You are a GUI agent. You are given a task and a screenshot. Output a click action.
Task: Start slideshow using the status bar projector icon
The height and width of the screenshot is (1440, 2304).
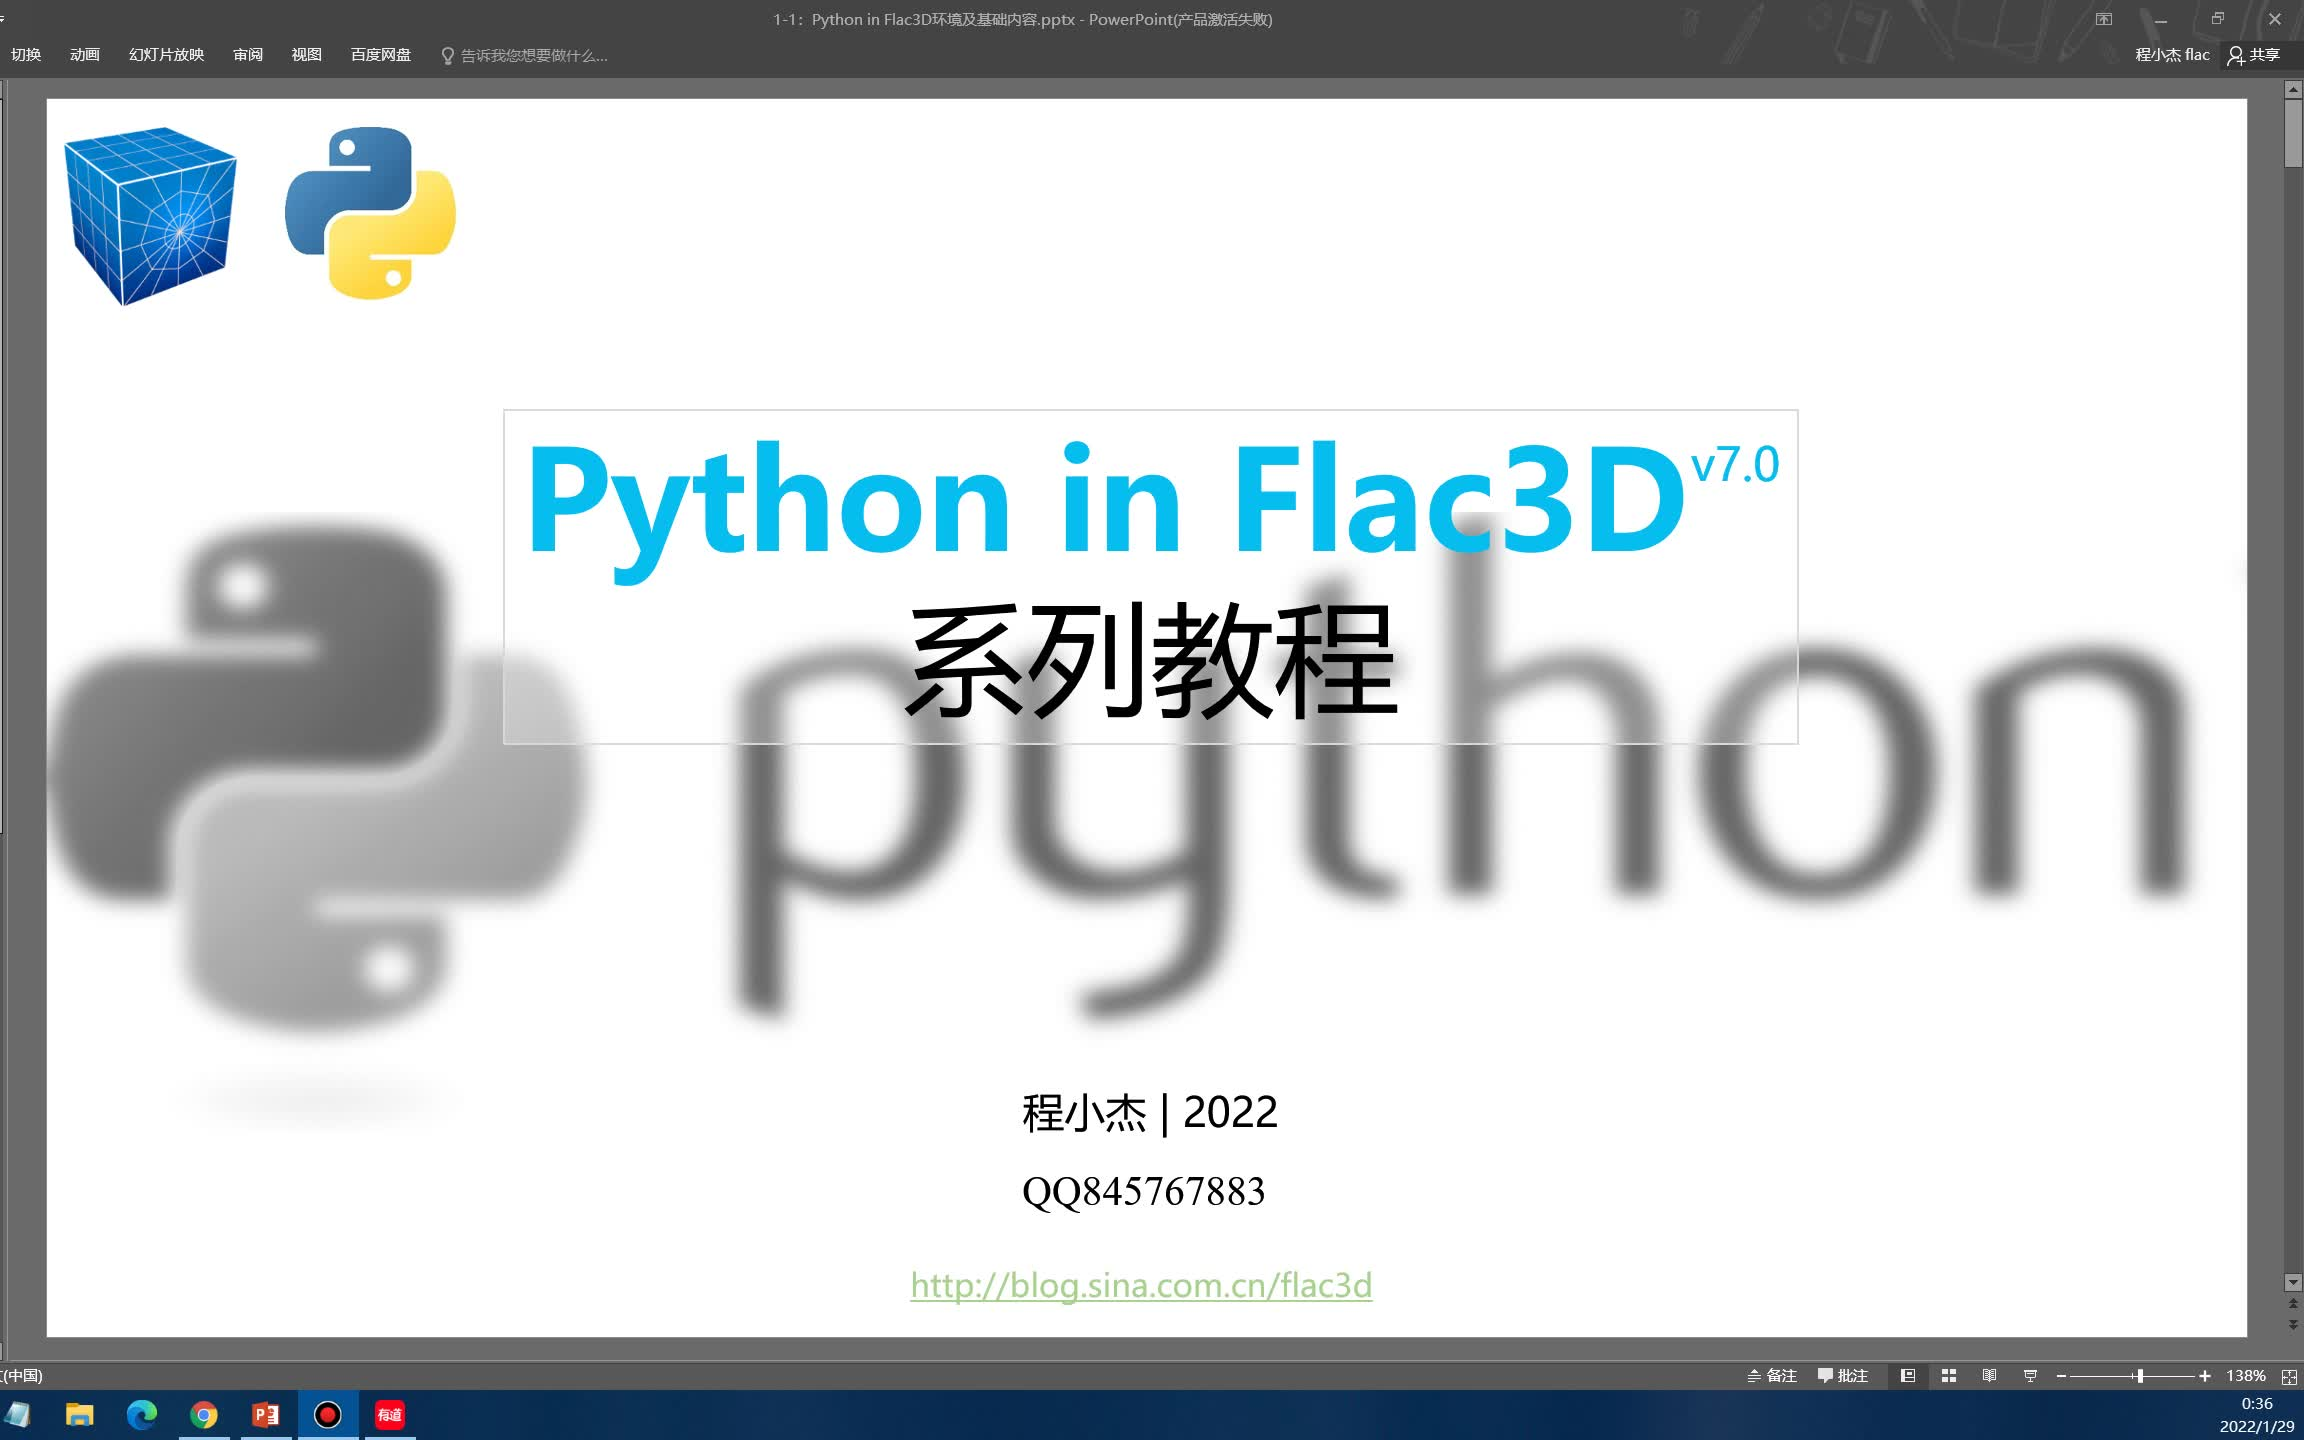(x=2030, y=1377)
